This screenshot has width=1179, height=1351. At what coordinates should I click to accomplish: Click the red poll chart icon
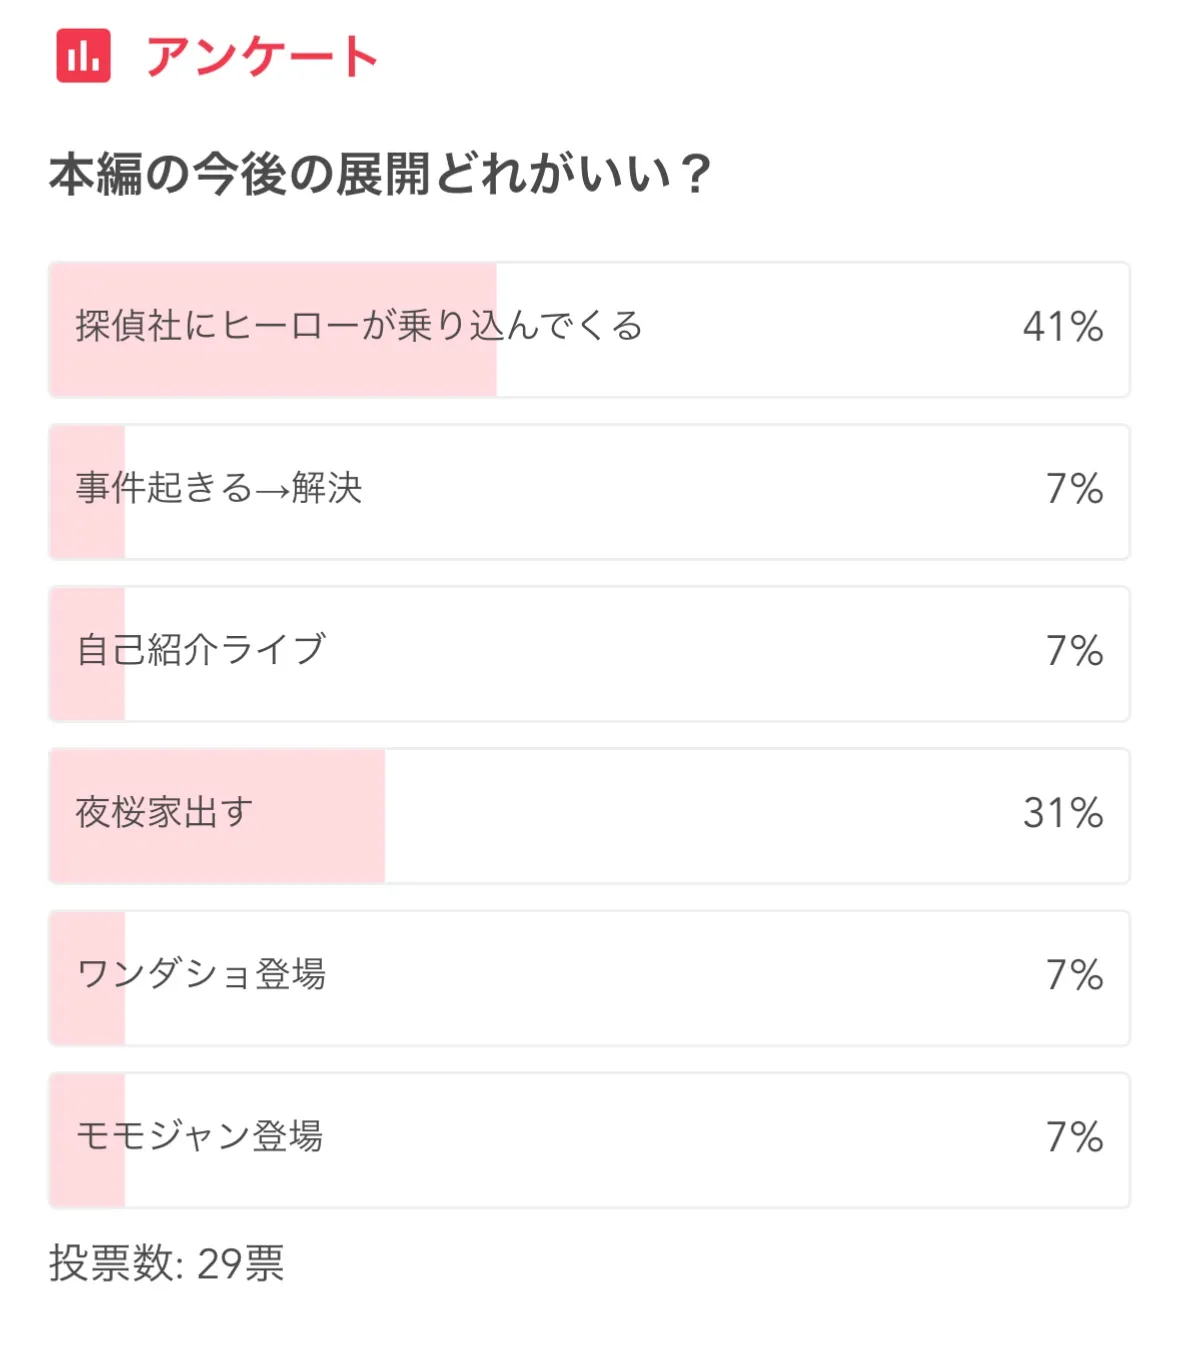[x=83, y=56]
